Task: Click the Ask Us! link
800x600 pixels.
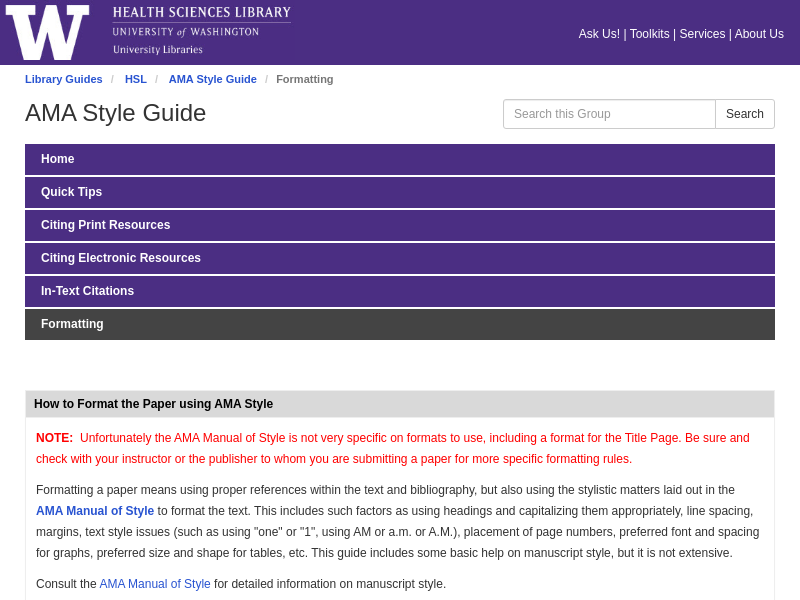Action: (x=599, y=34)
